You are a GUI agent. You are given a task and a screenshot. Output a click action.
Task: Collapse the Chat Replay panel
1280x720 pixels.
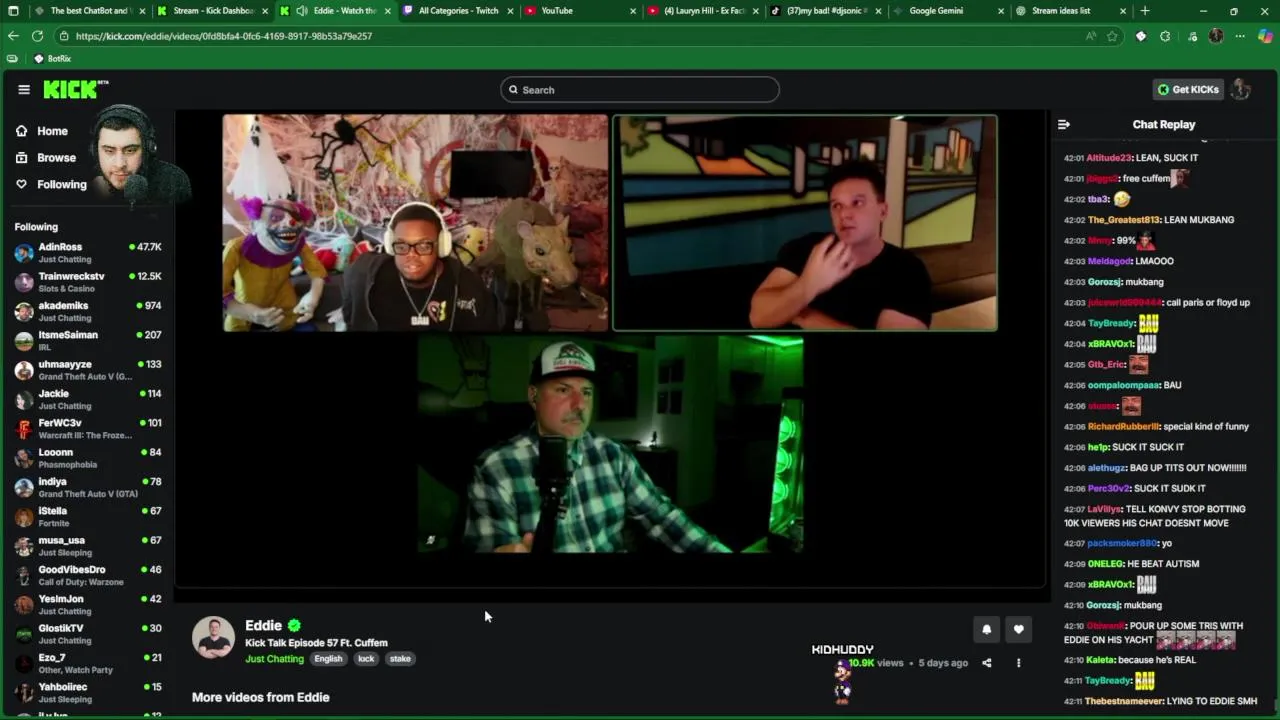1064,125
